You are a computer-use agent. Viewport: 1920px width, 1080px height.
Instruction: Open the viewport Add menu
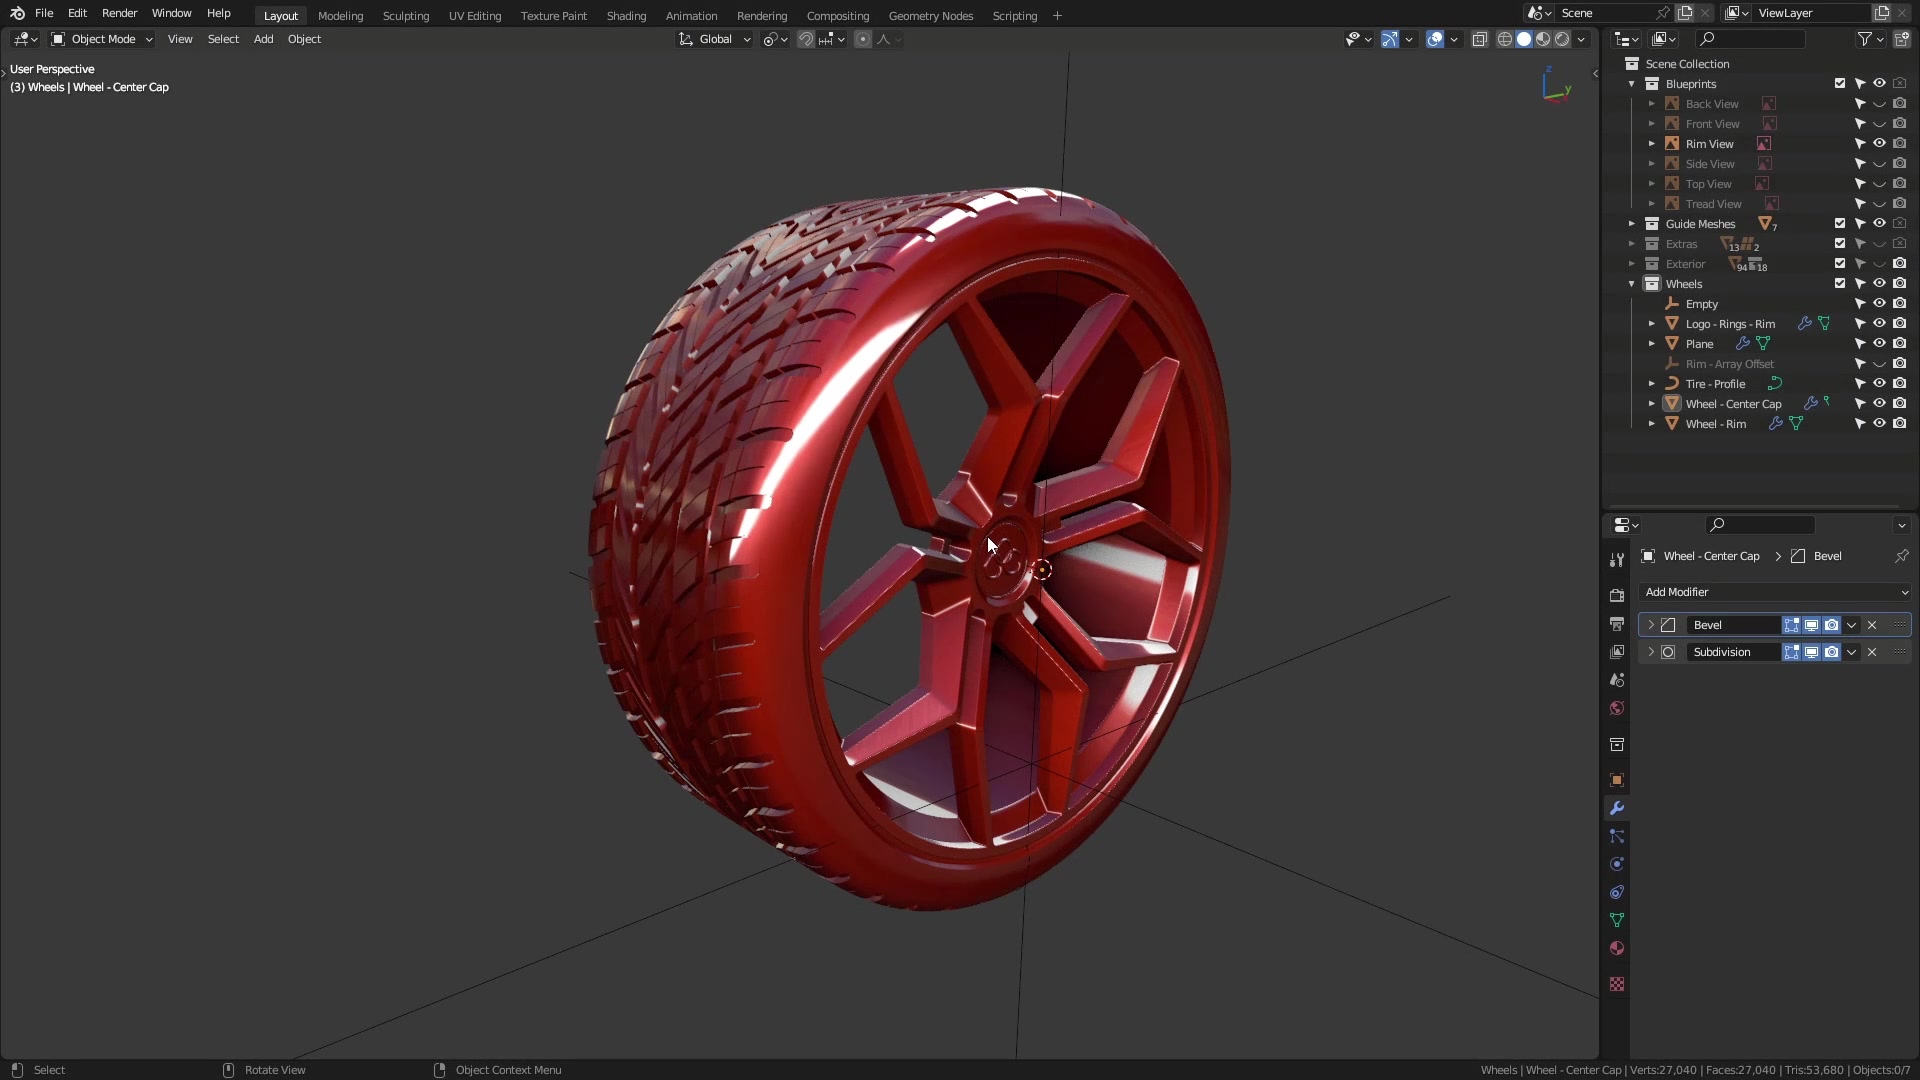(263, 39)
